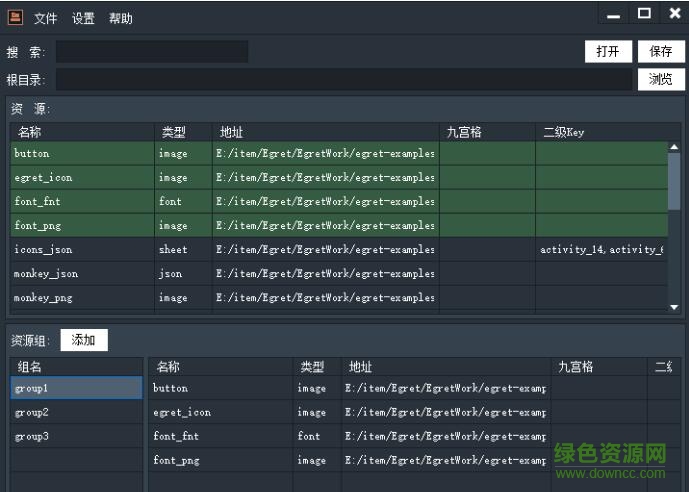
Task: Focus the 搜索 search input field
Action: (152, 52)
